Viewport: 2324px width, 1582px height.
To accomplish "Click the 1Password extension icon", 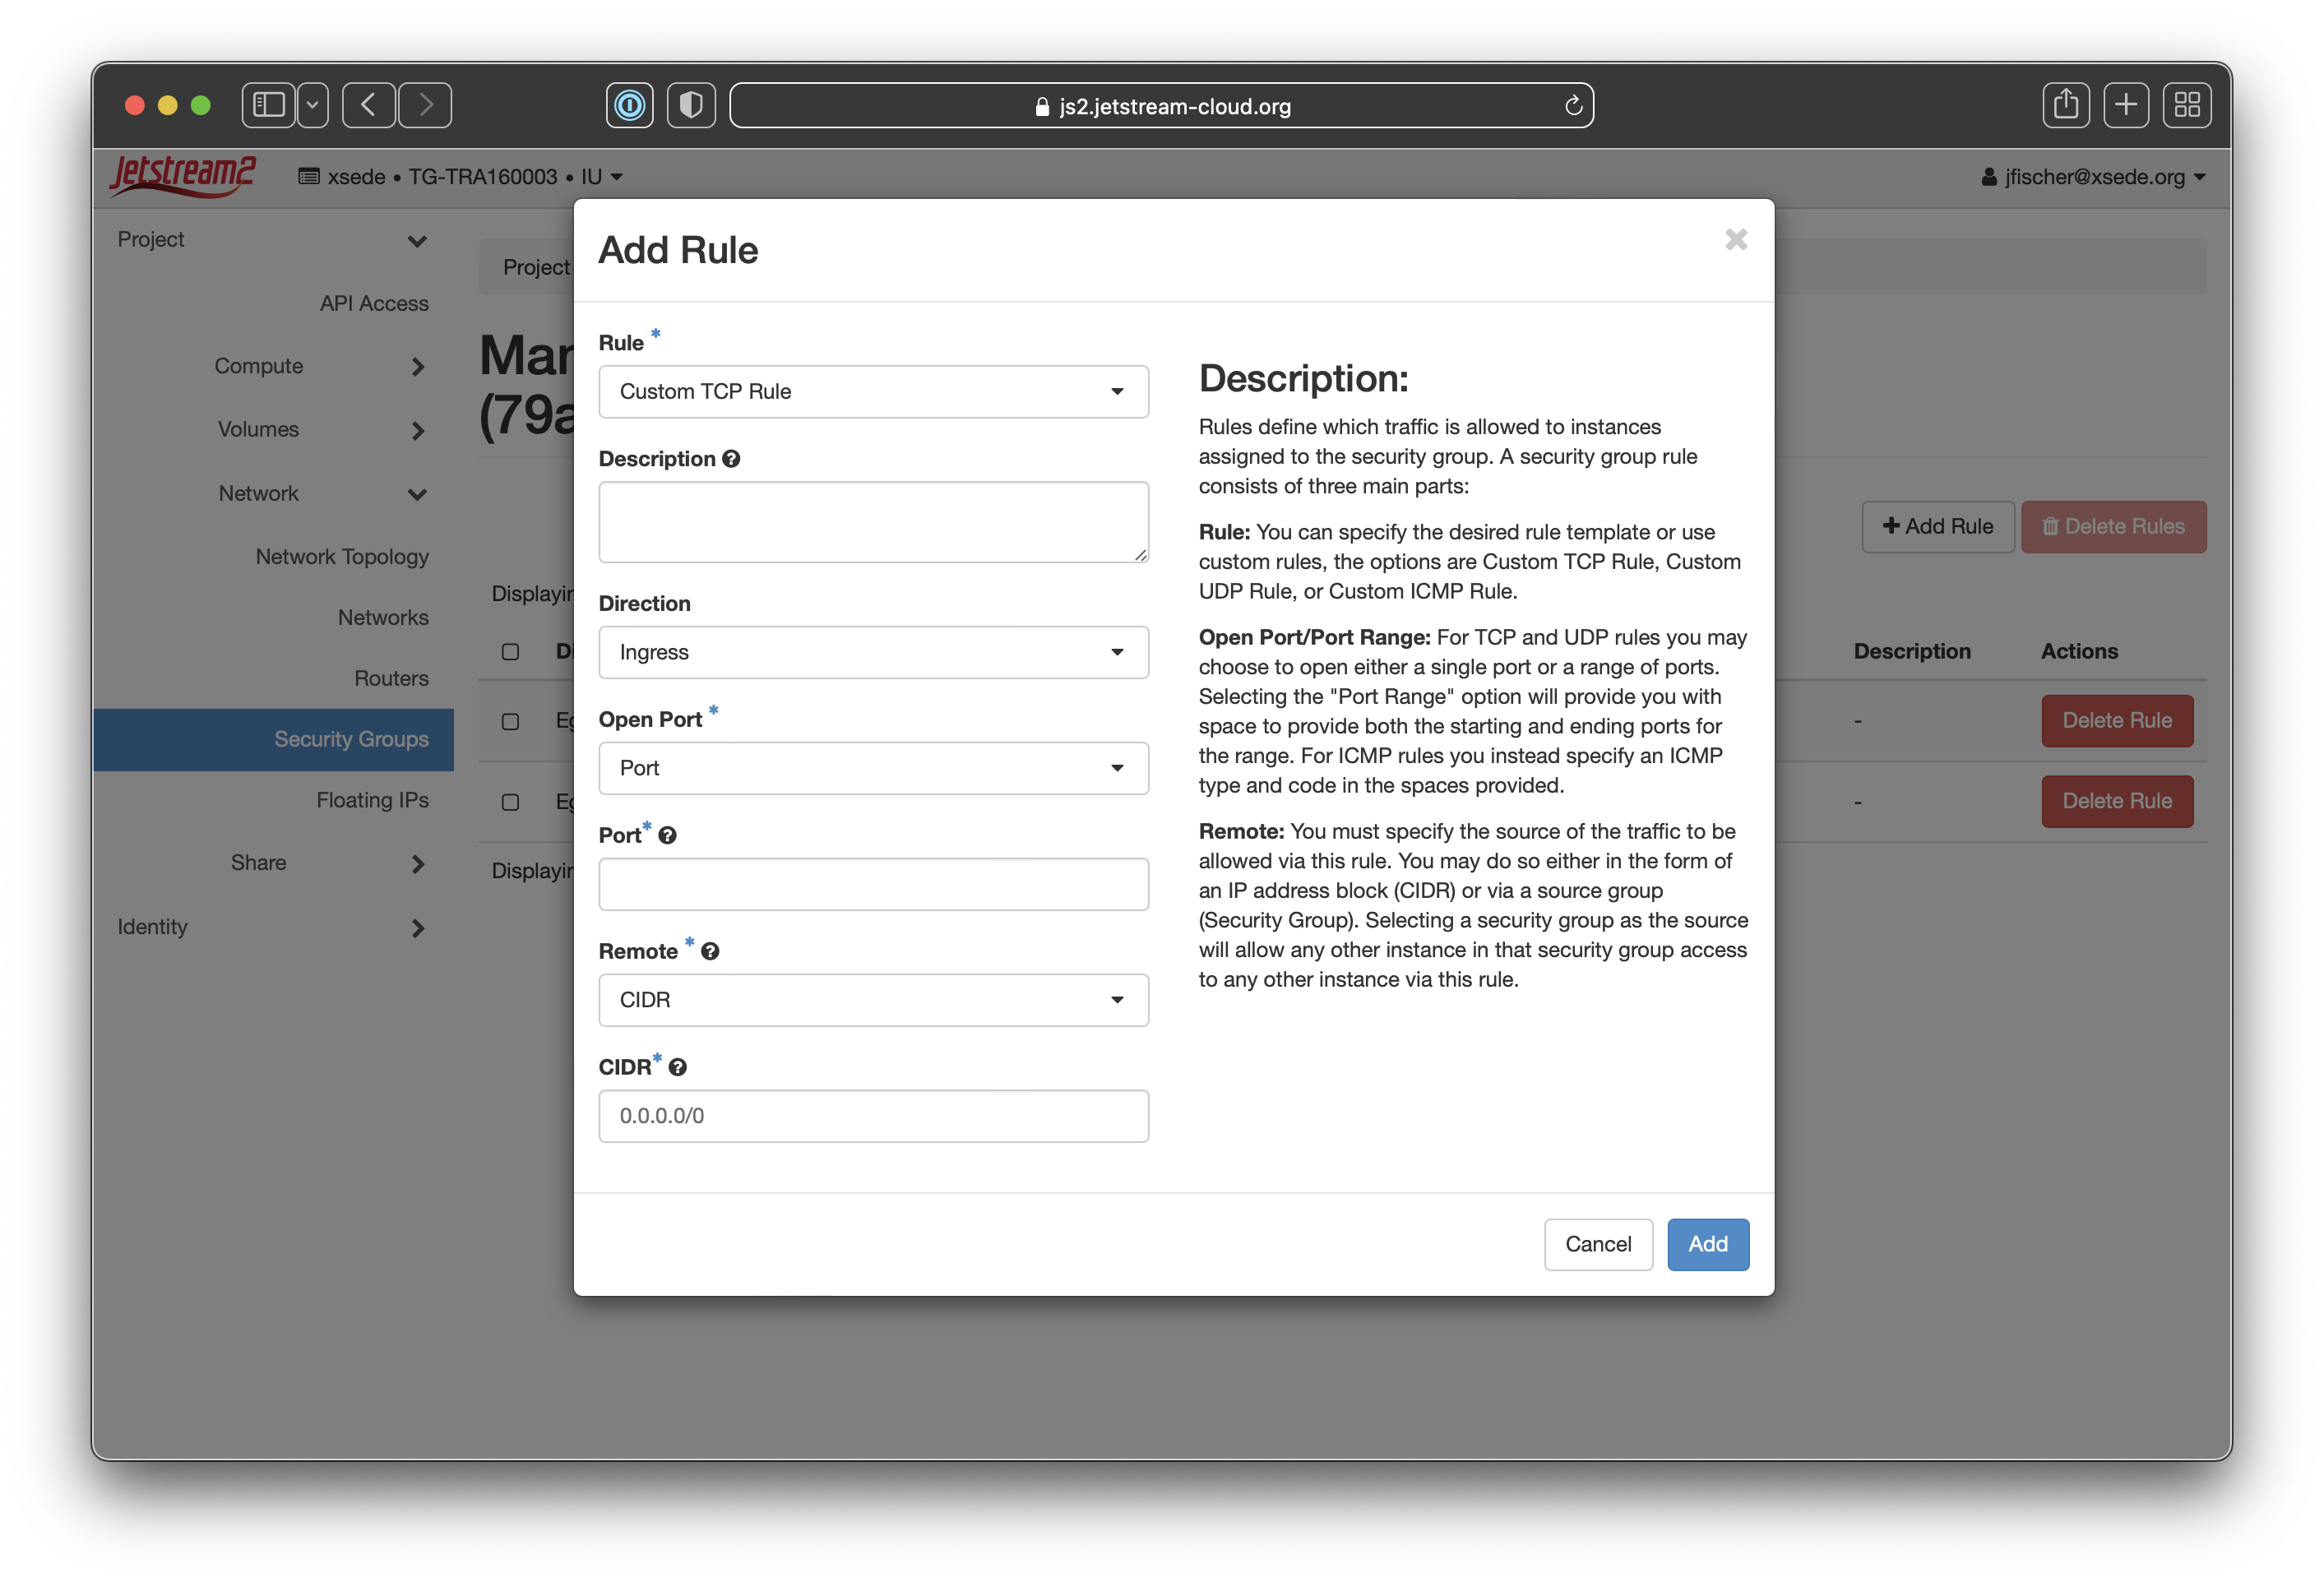I will [629, 105].
